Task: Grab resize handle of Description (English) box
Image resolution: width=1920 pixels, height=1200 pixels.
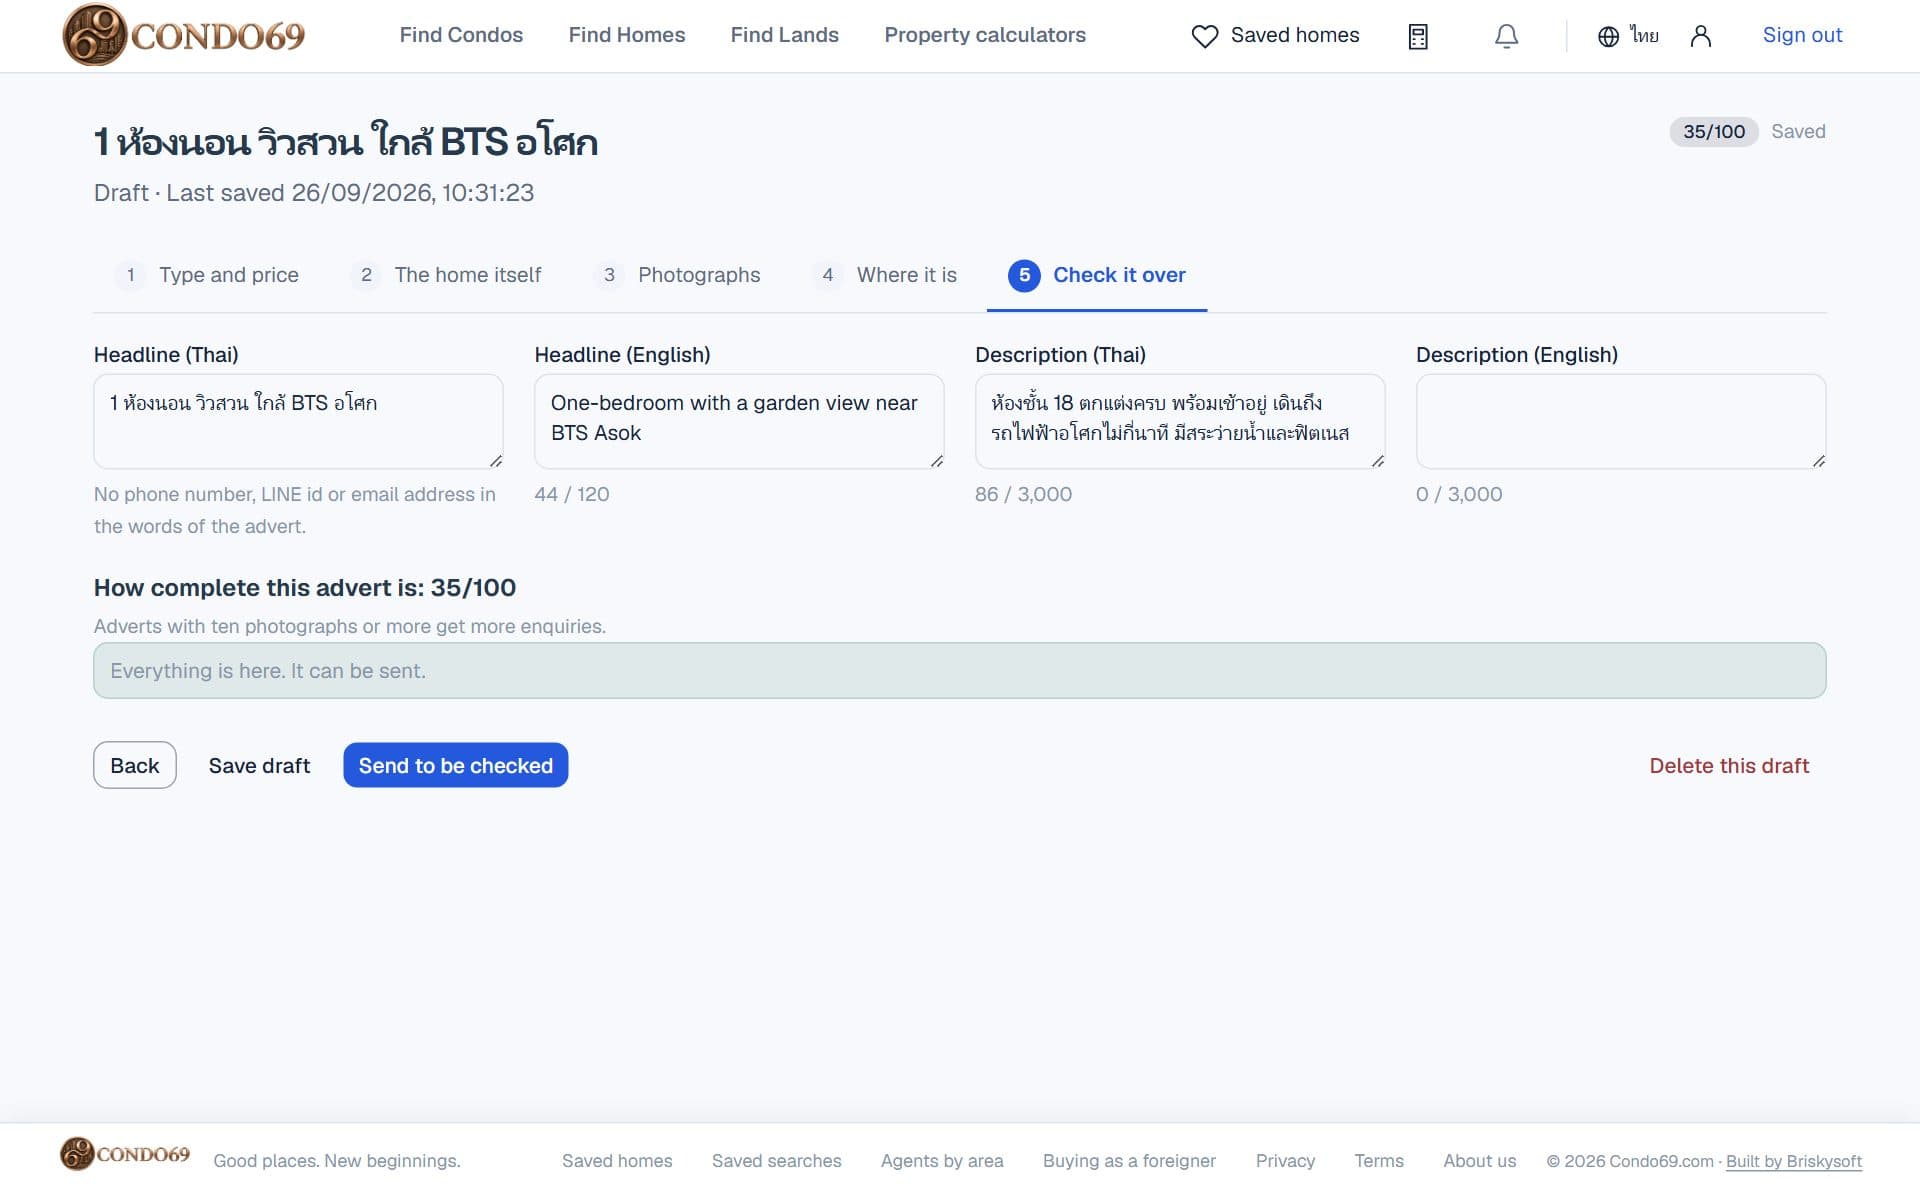Action: coord(1819,461)
